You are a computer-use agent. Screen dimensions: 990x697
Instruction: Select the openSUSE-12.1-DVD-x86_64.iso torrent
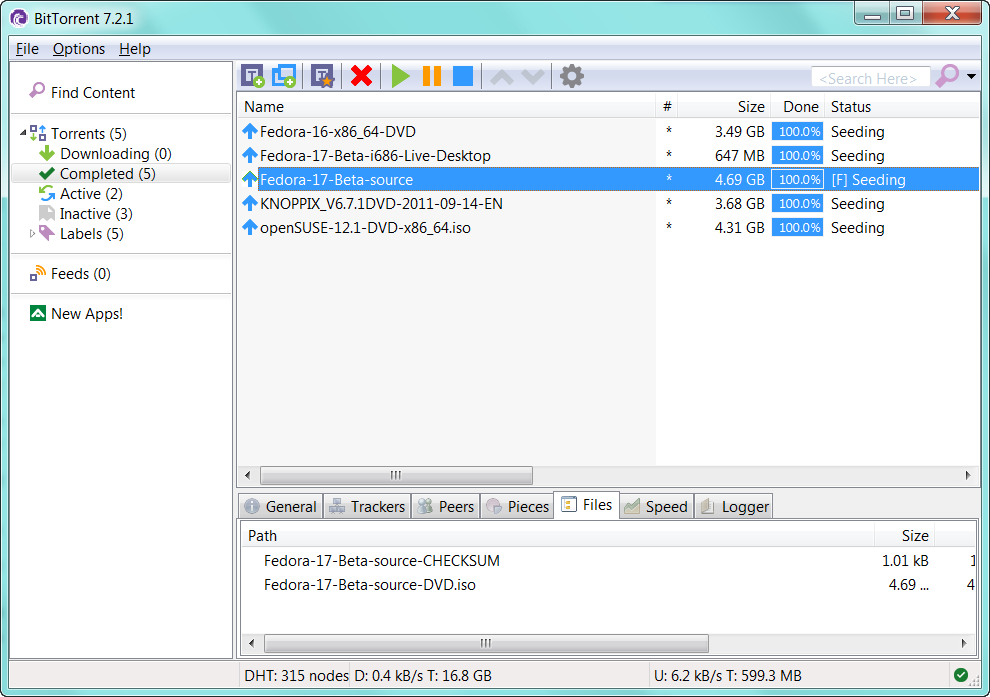[x=365, y=227]
